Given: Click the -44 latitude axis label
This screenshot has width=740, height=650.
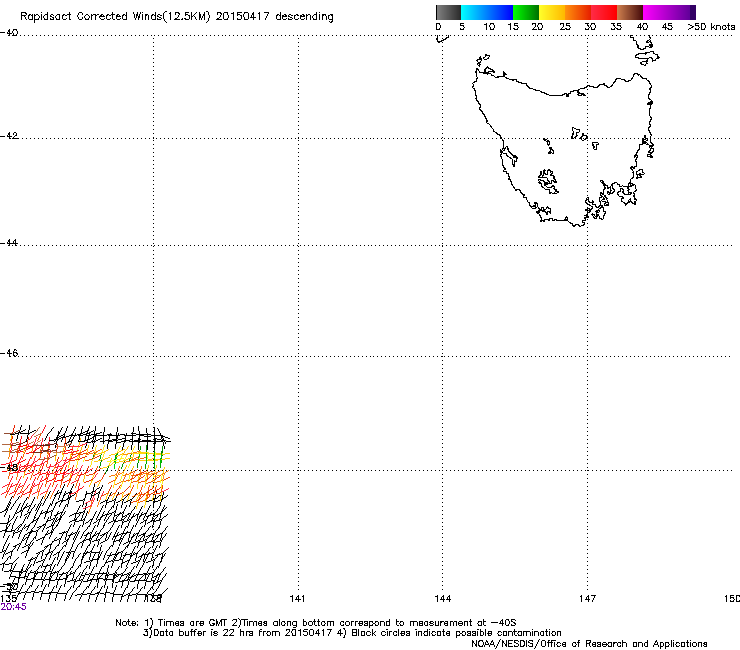Looking at the screenshot, I should (9, 243).
